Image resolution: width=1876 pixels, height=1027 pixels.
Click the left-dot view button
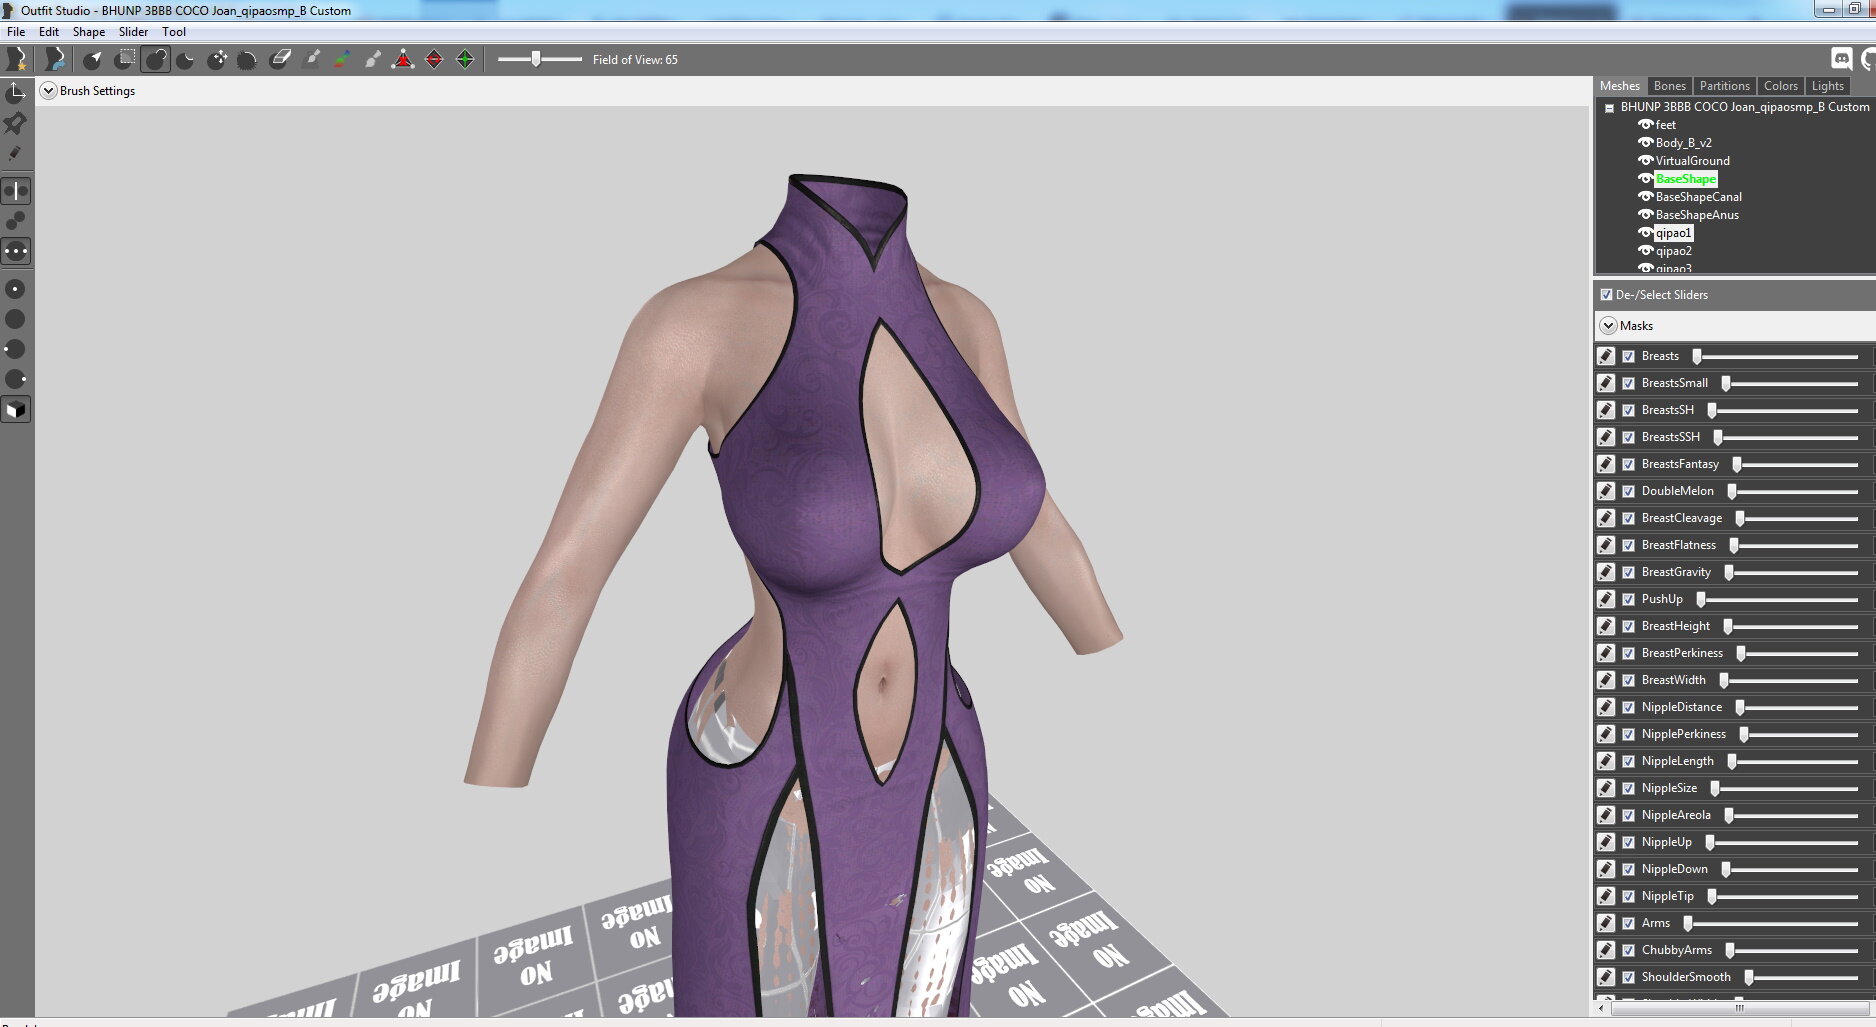(16, 349)
